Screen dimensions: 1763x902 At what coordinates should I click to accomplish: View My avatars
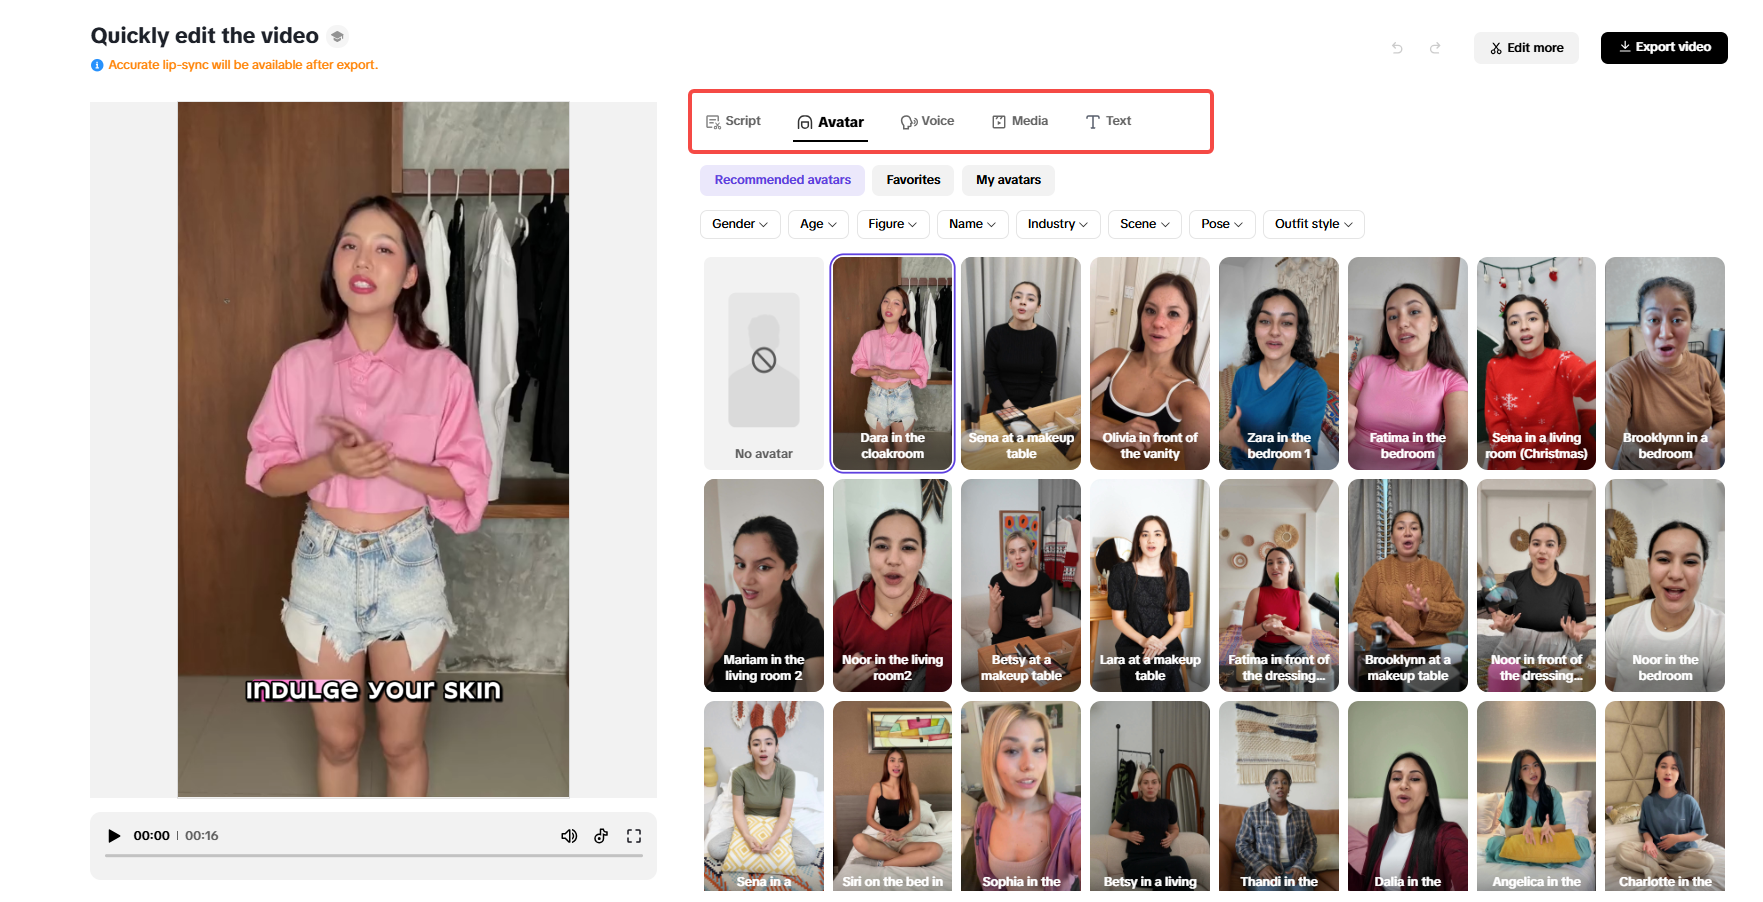pos(1008,180)
